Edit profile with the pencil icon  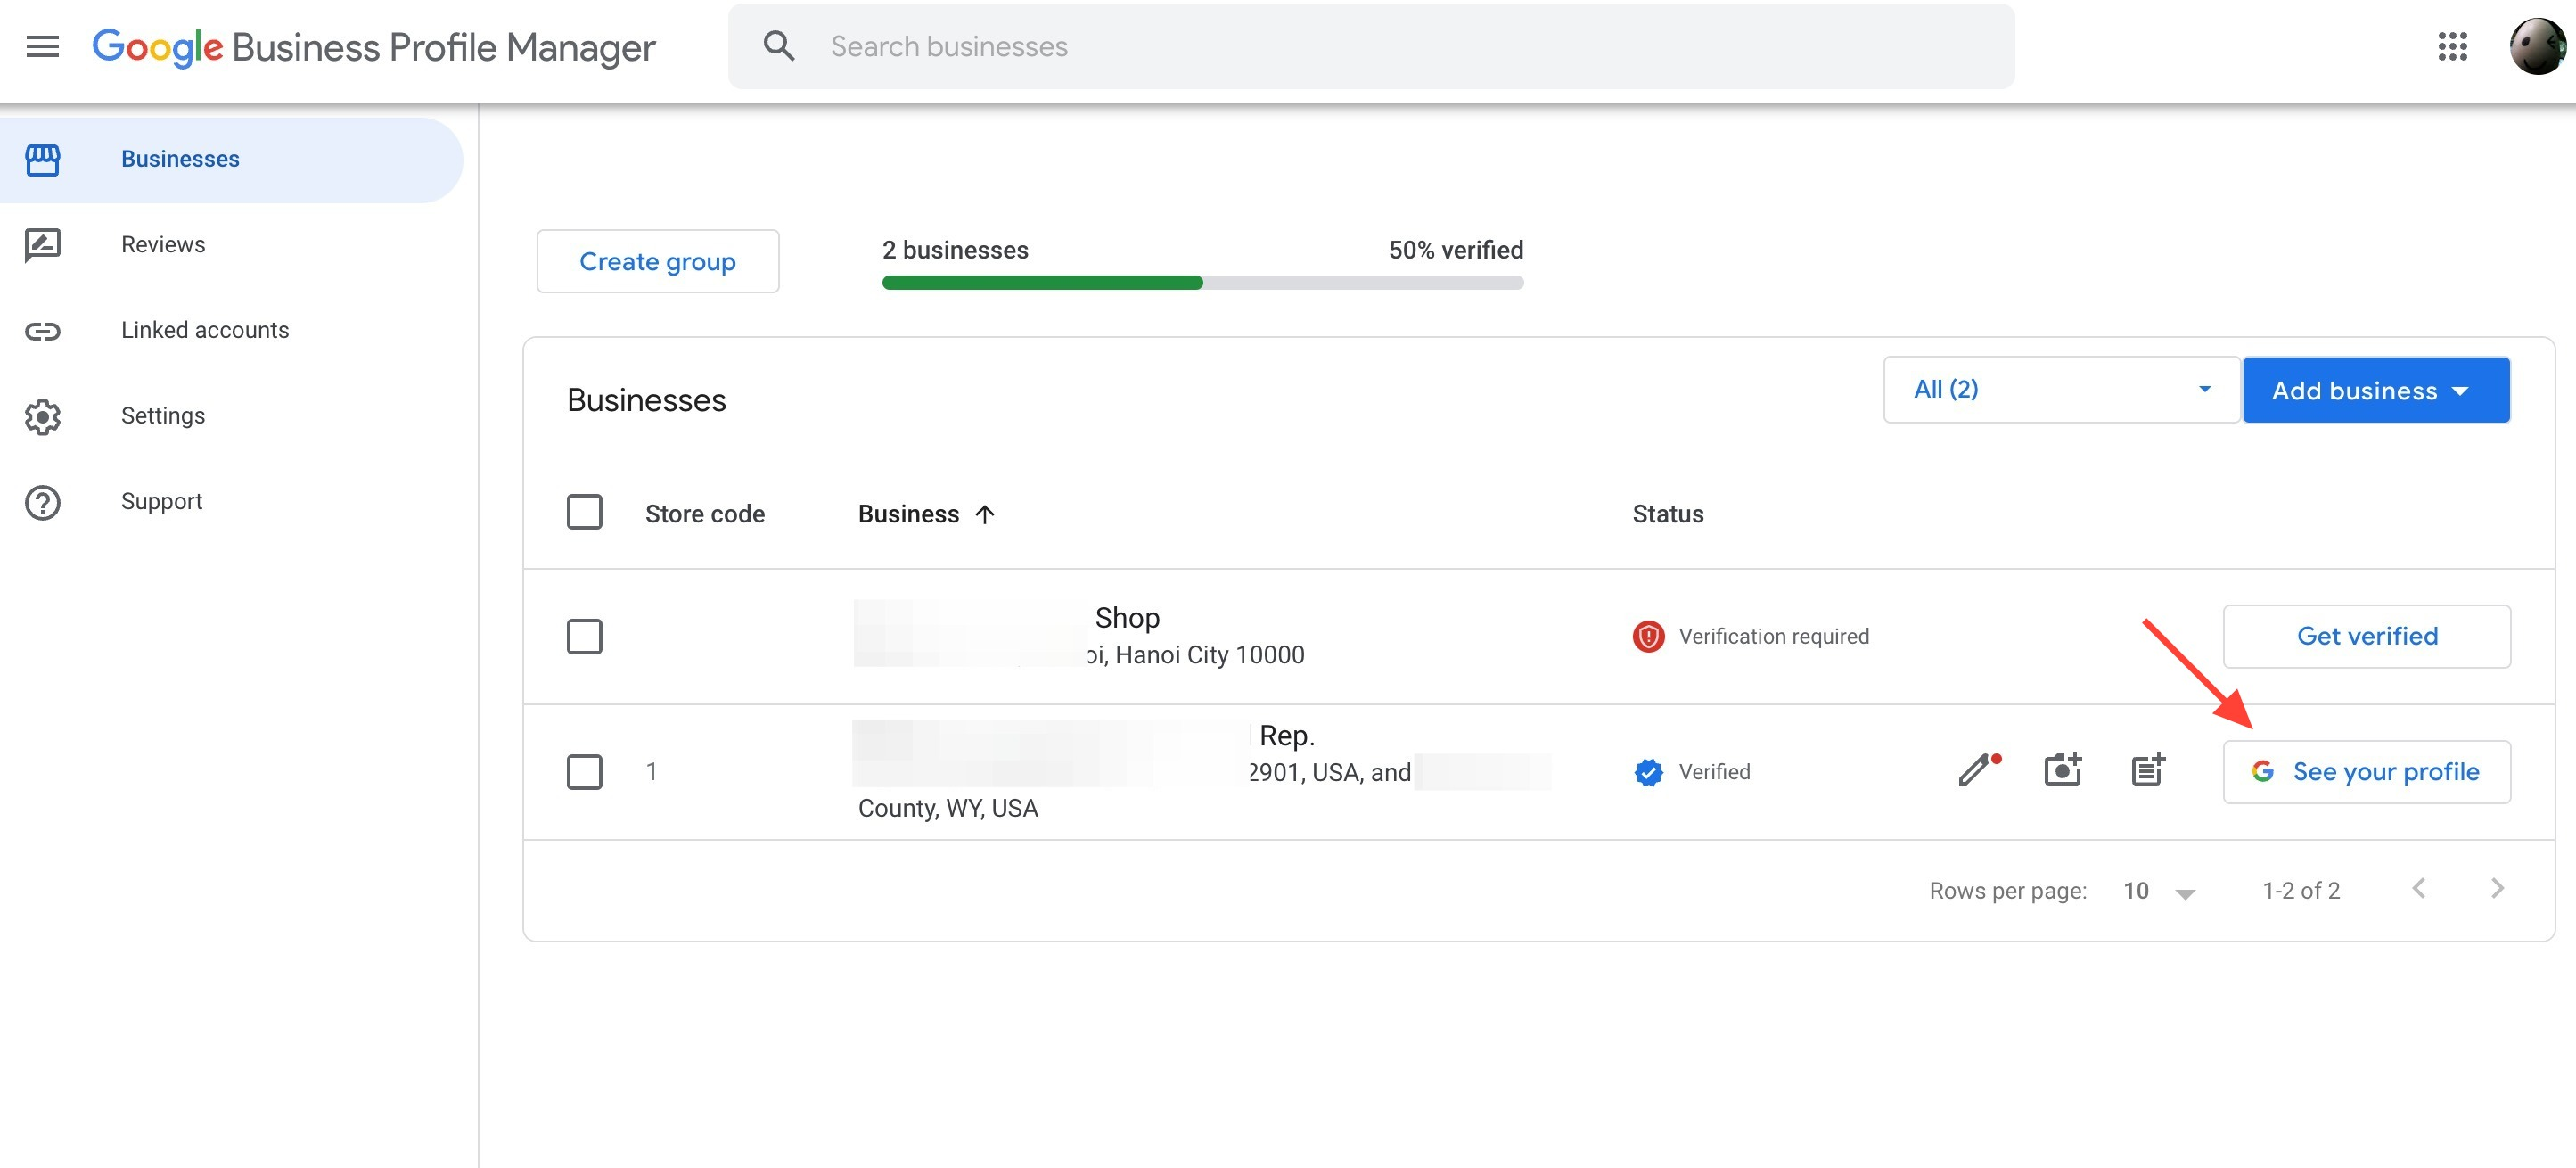[x=1978, y=769]
